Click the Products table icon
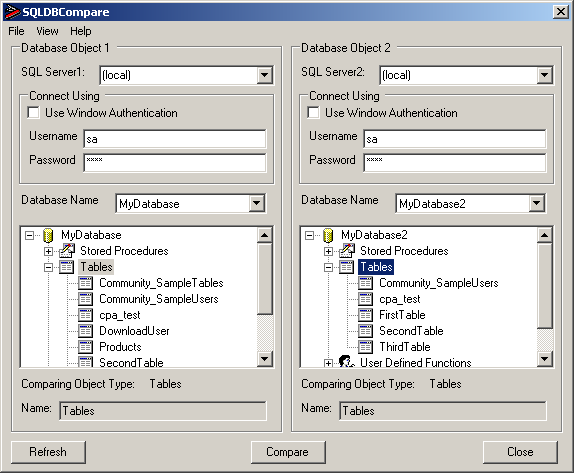The image size is (574, 473). (x=86, y=347)
